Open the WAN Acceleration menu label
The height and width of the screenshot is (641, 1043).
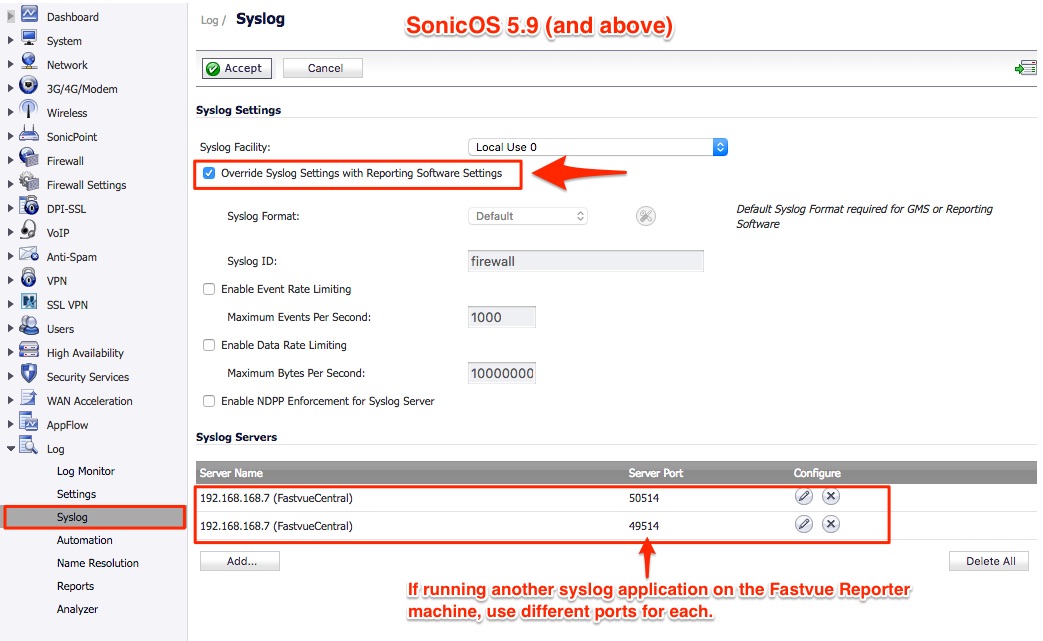[90, 401]
